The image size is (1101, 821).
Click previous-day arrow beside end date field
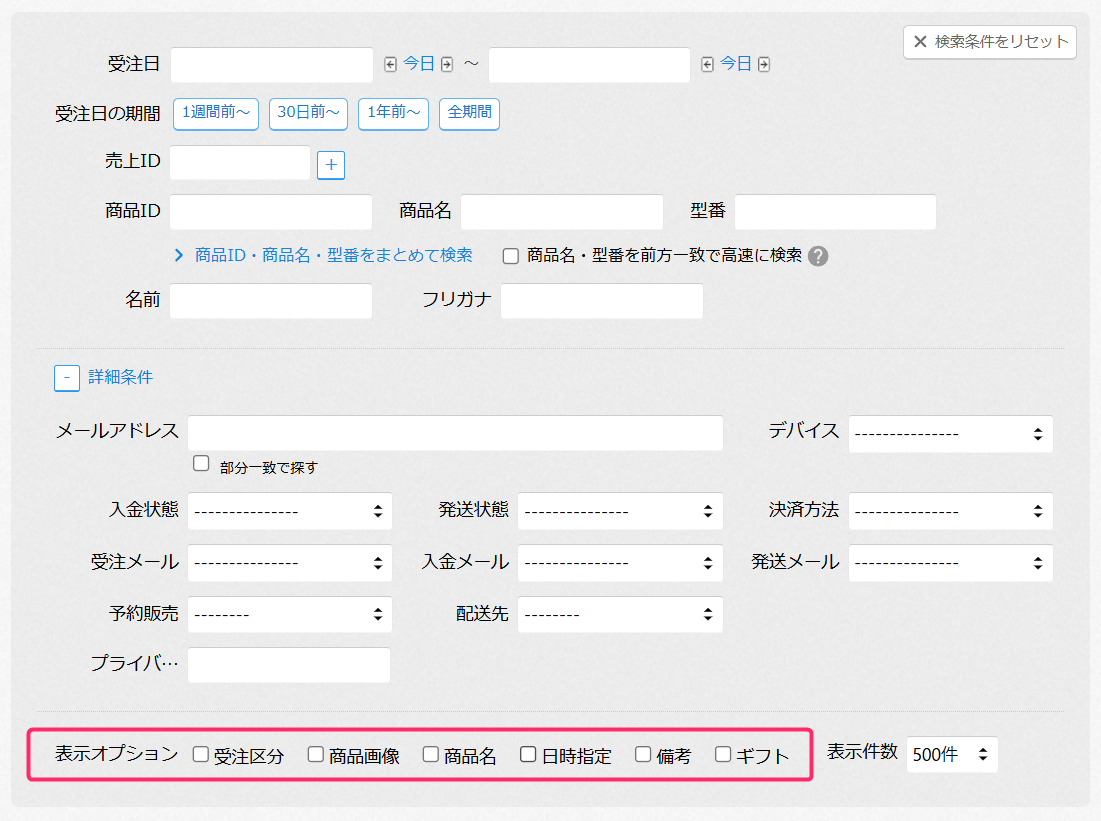click(x=708, y=65)
